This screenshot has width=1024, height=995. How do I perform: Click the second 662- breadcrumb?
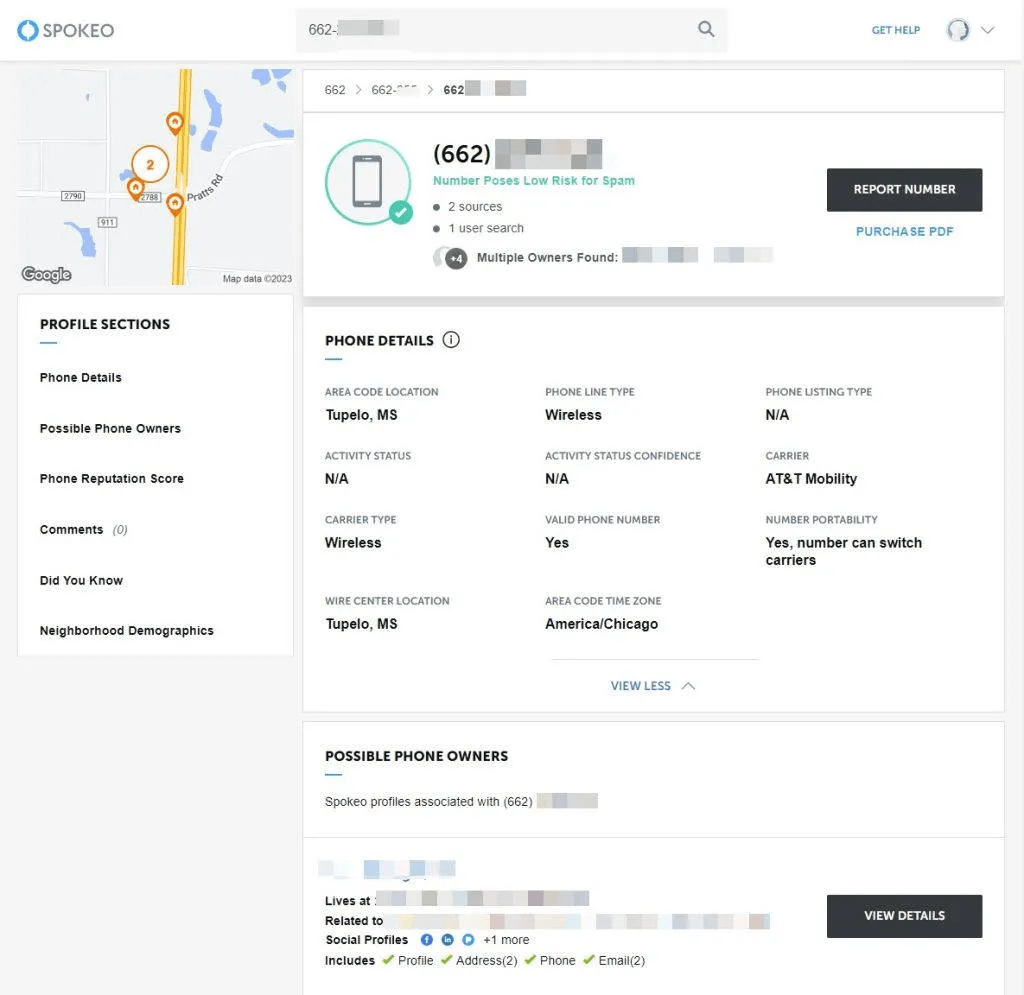point(394,89)
